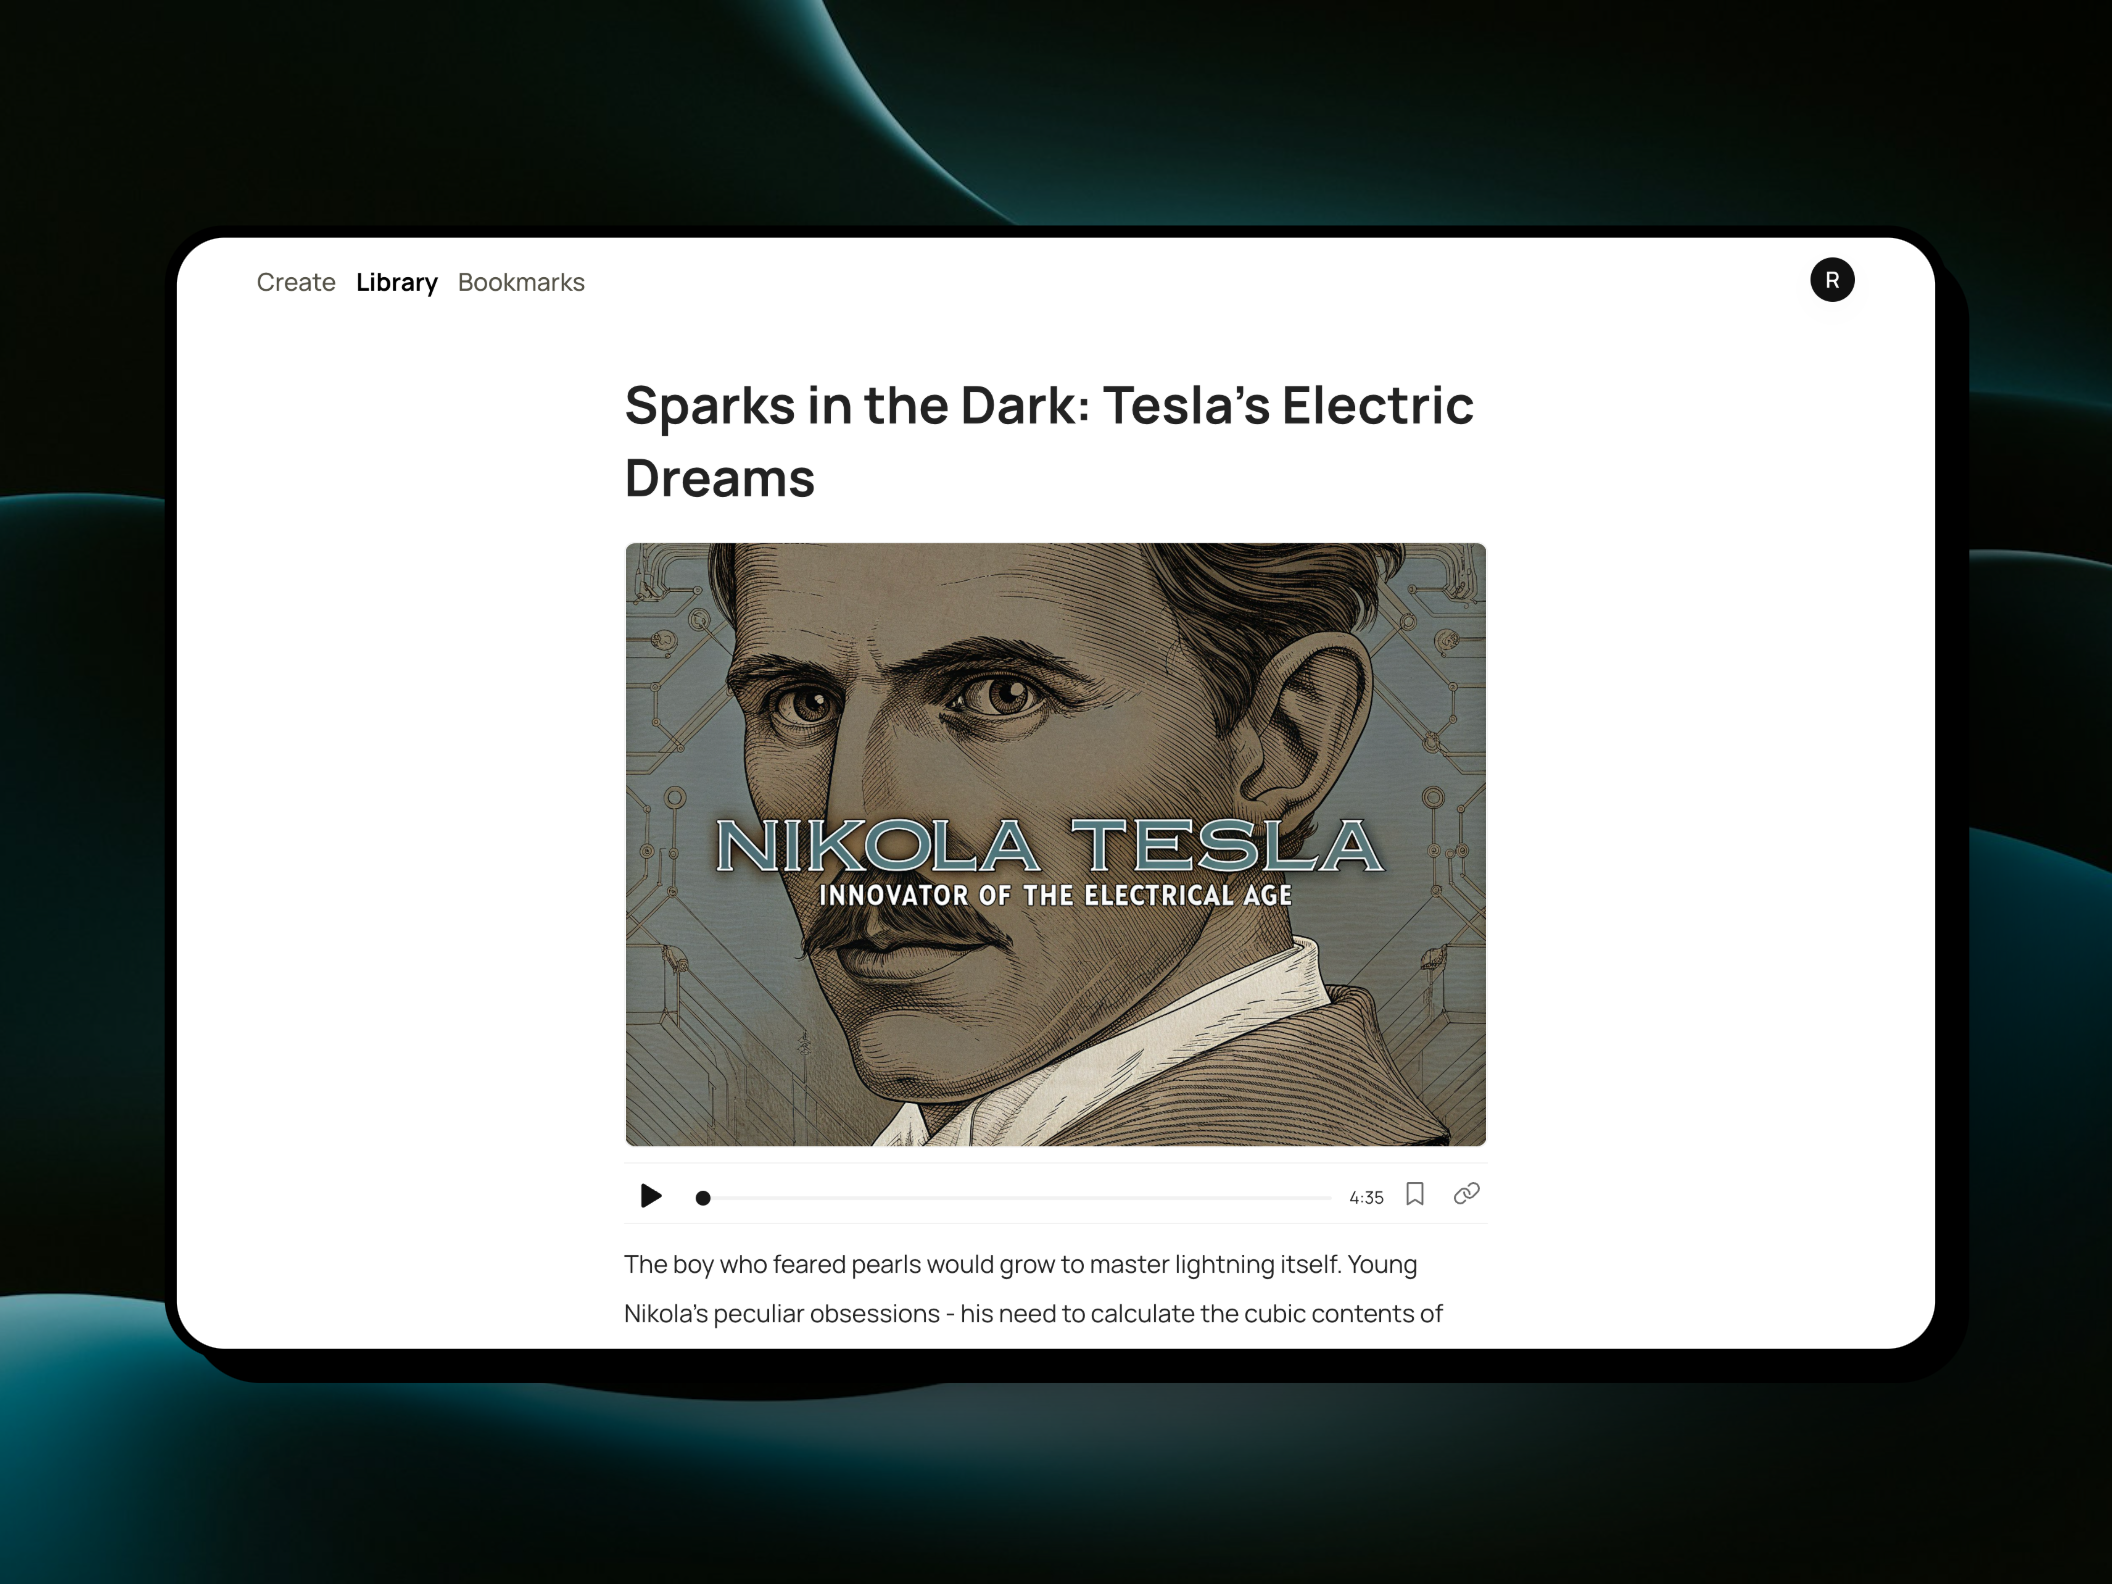Image resolution: width=2112 pixels, height=1584 pixels.
Task: Click the episode title heading 'Sparks in the Dark'
Action: pos(1049,441)
